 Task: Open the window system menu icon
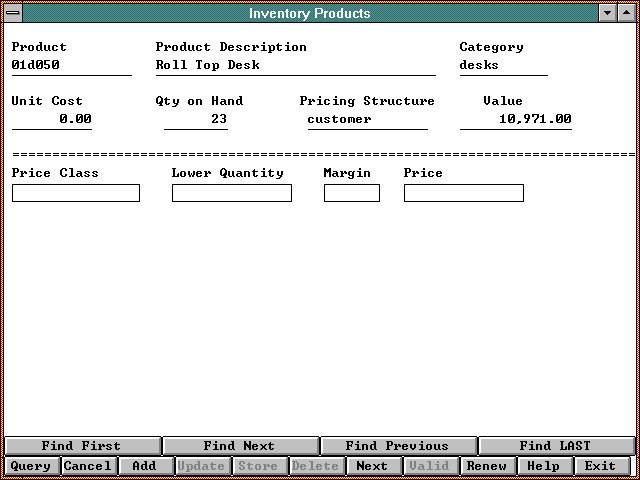point(12,13)
